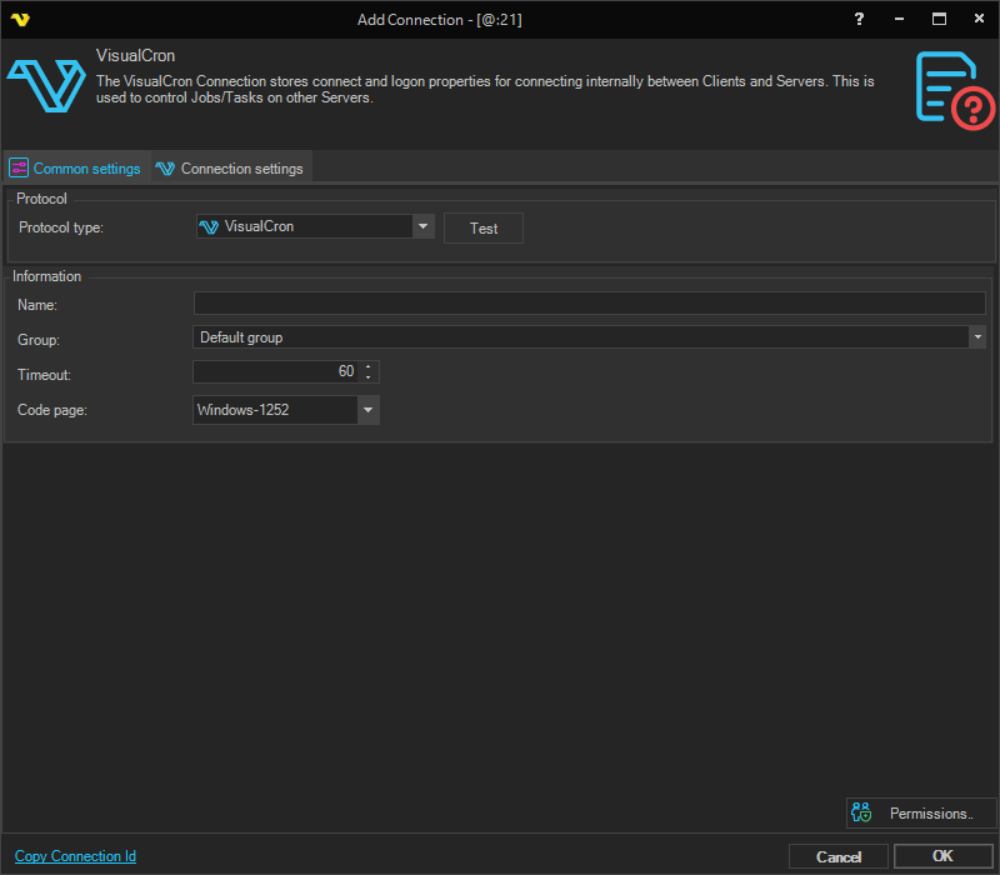Viewport: 1000px width, 875px height.
Task: Confirm with the OK button
Action: 943,856
